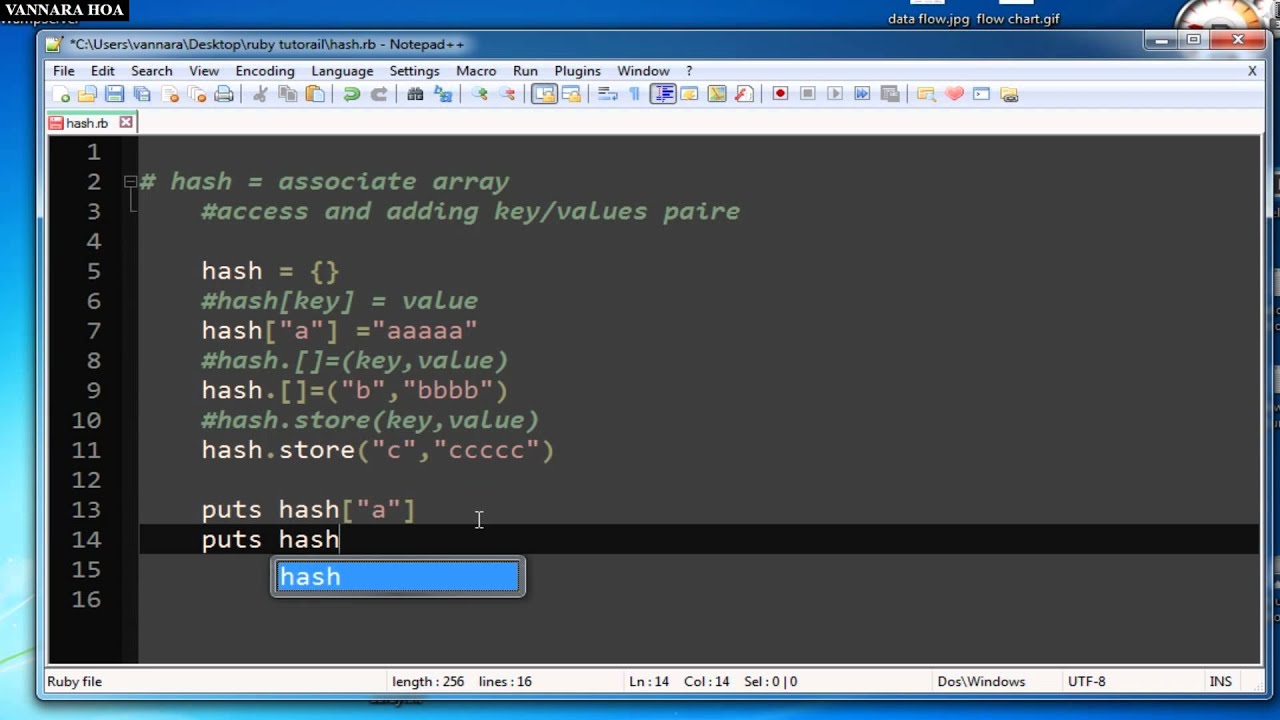The image size is (1280, 720).
Task: Click the Save All toolbar icon
Action: (142, 94)
